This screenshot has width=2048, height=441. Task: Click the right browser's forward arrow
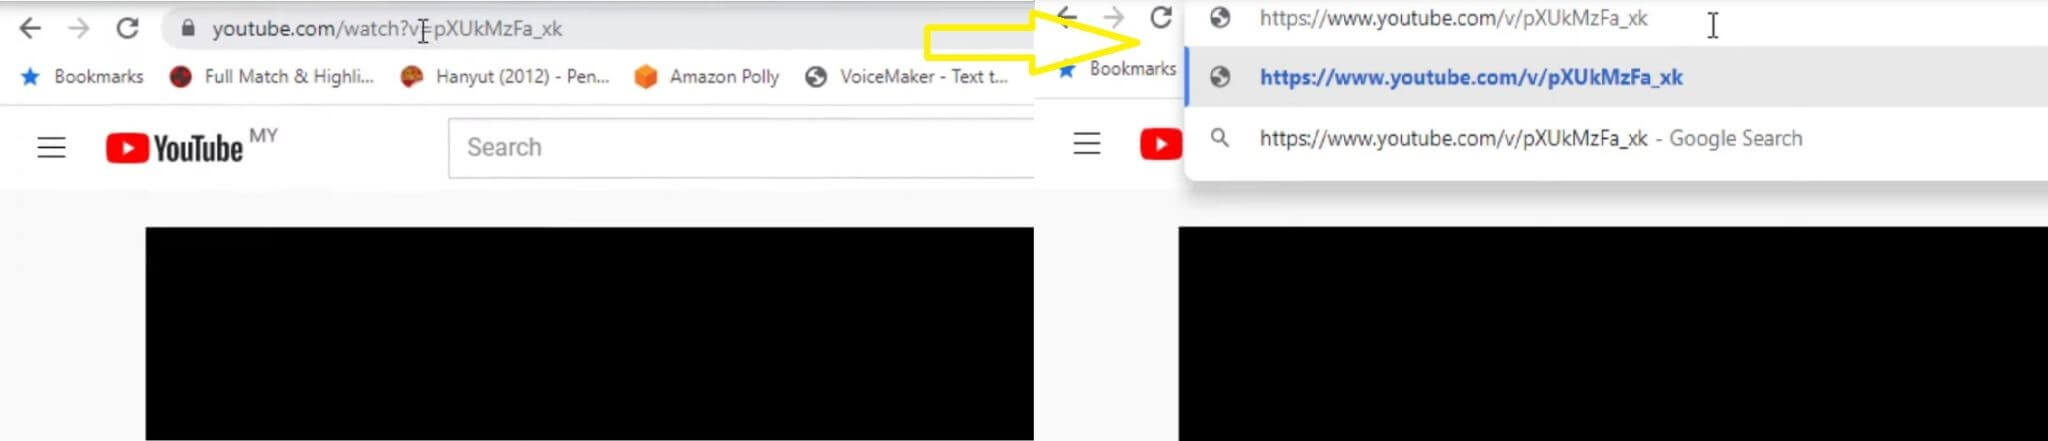1113,17
